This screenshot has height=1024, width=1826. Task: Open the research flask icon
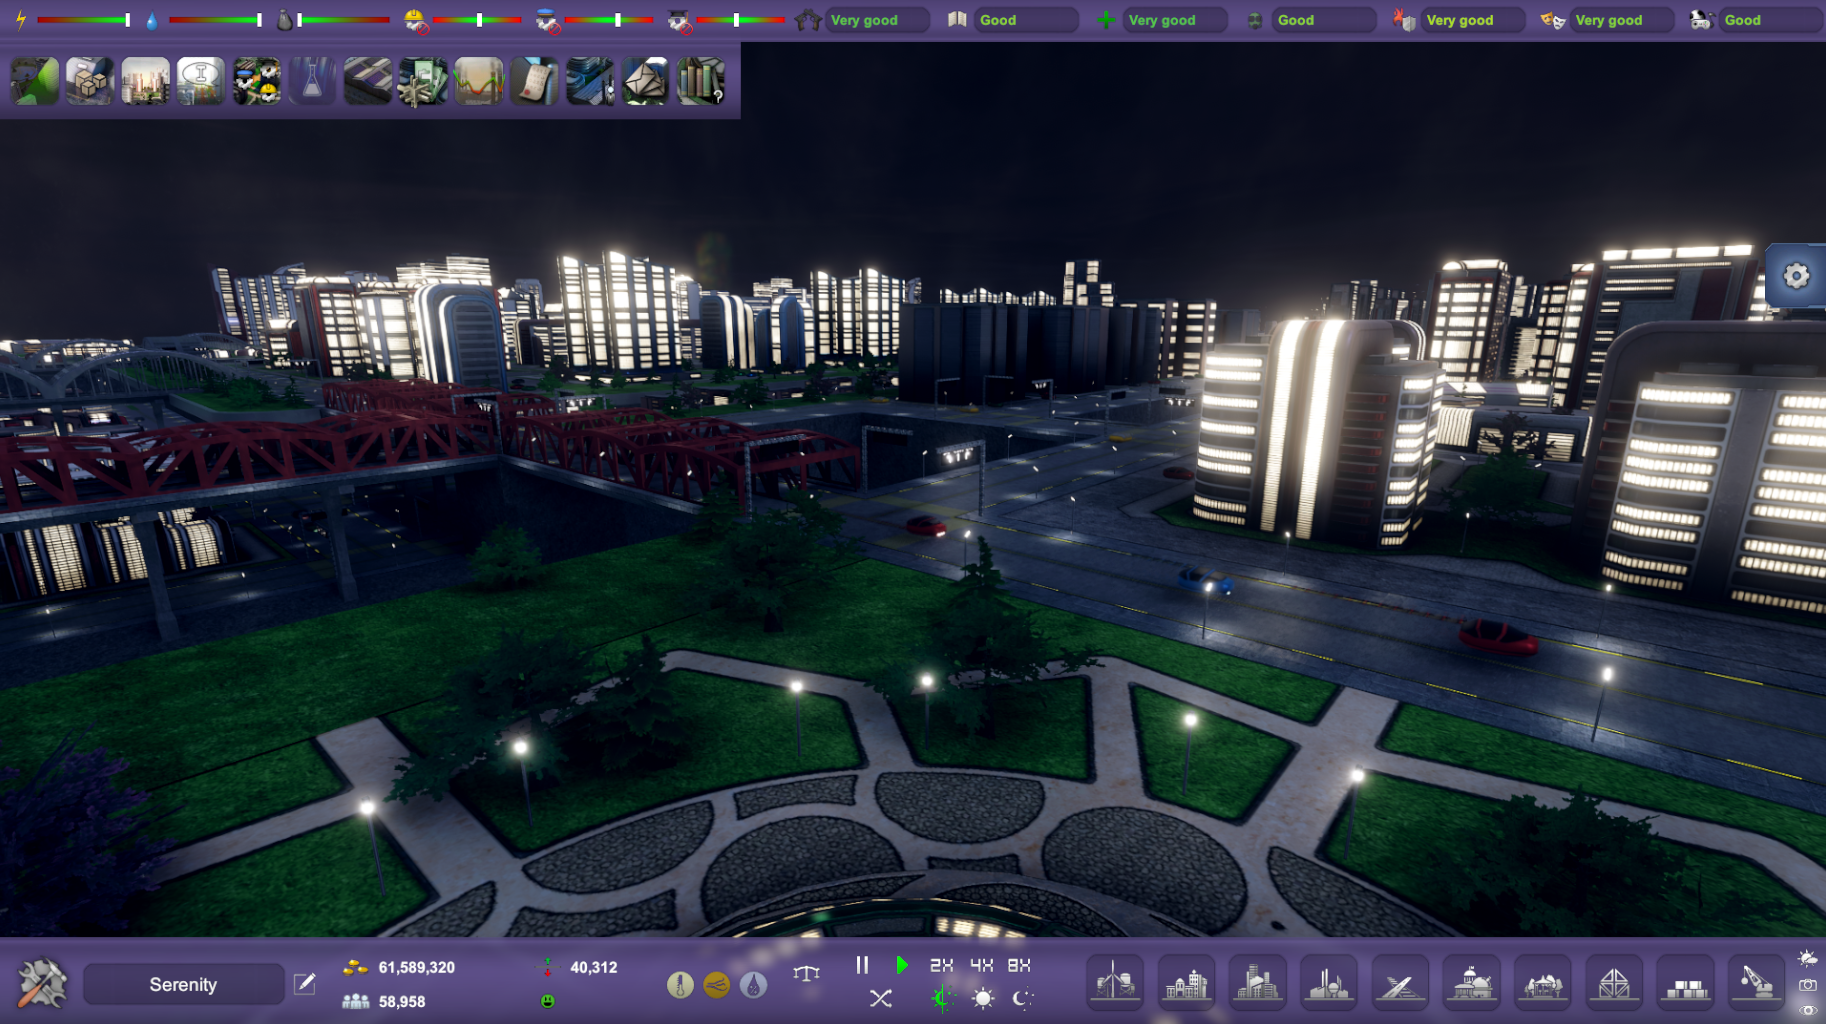click(312, 81)
